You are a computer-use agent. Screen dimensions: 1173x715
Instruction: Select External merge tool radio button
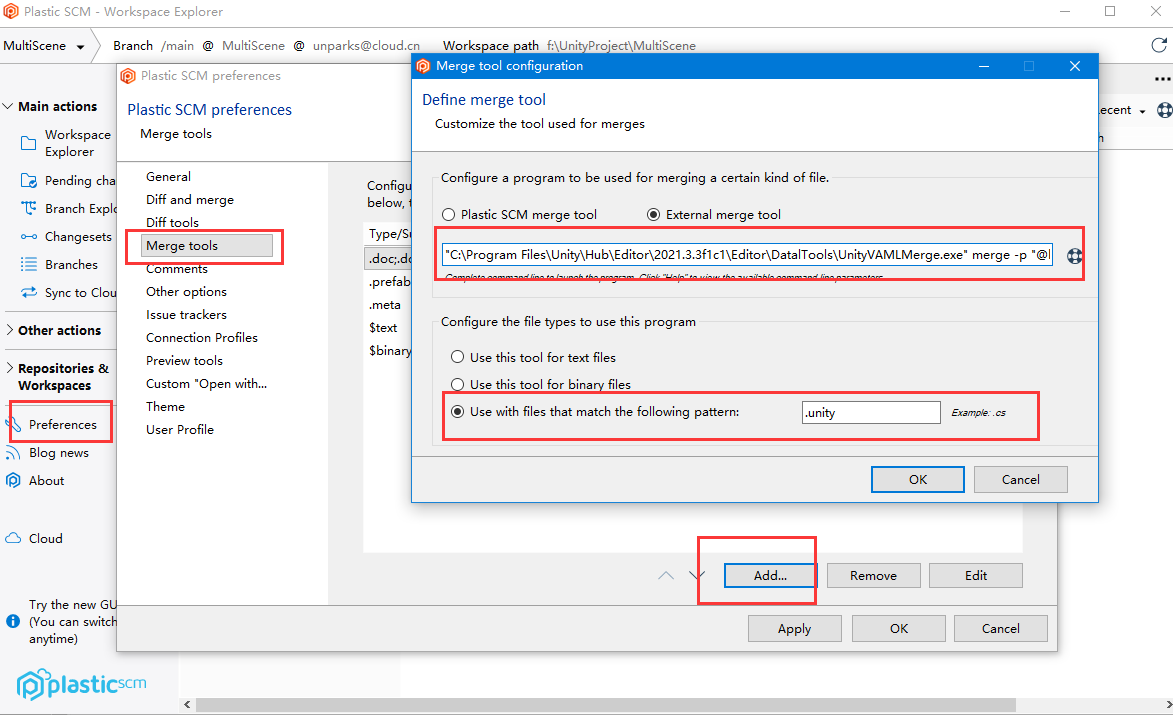tap(653, 215)
